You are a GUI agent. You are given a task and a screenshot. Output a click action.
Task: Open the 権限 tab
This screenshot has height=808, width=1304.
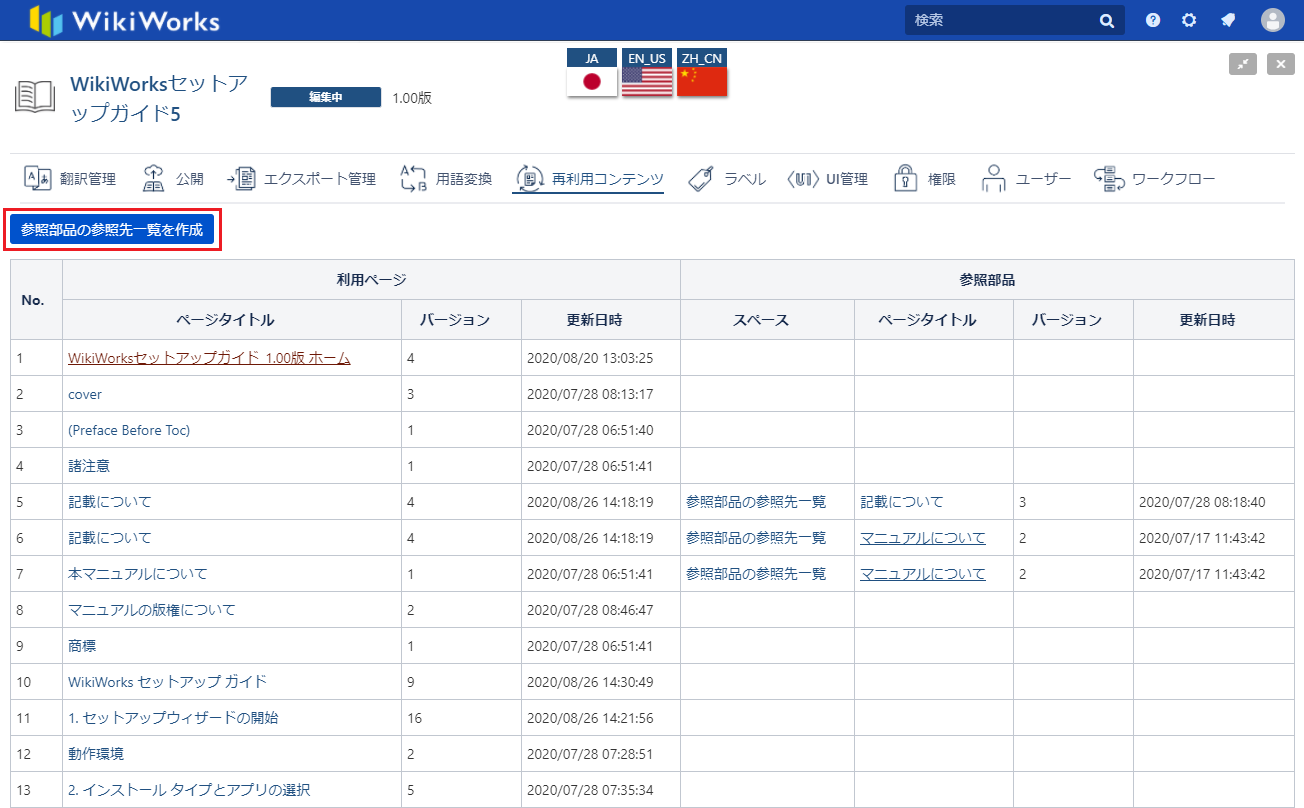click(x=925, y=179)
